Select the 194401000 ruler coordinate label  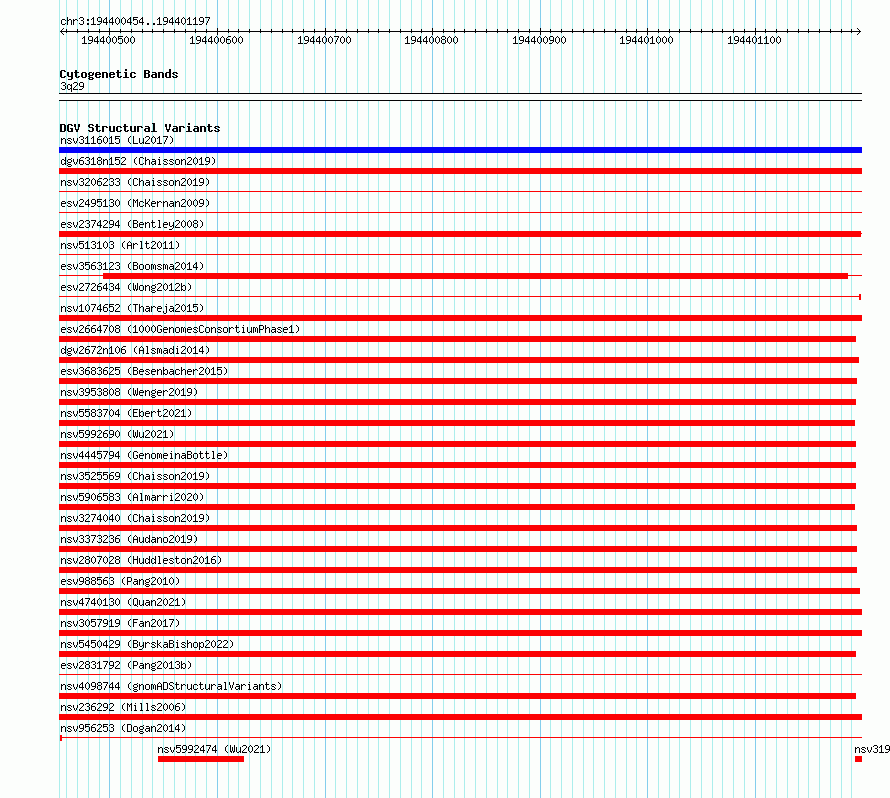(646, 40)
